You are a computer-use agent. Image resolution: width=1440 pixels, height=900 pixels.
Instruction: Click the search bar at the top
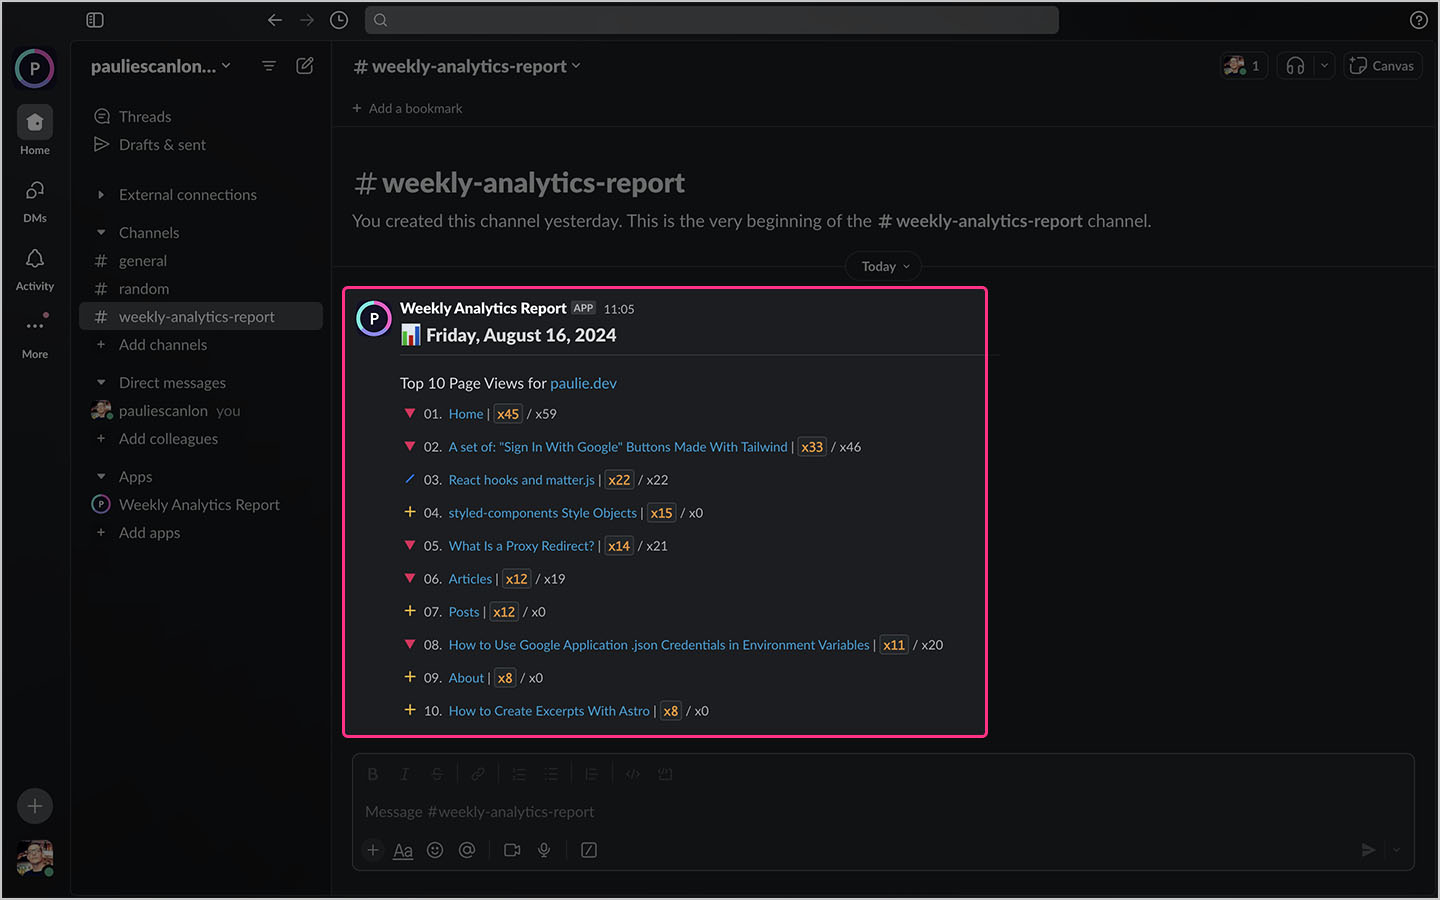click(711, 19)
